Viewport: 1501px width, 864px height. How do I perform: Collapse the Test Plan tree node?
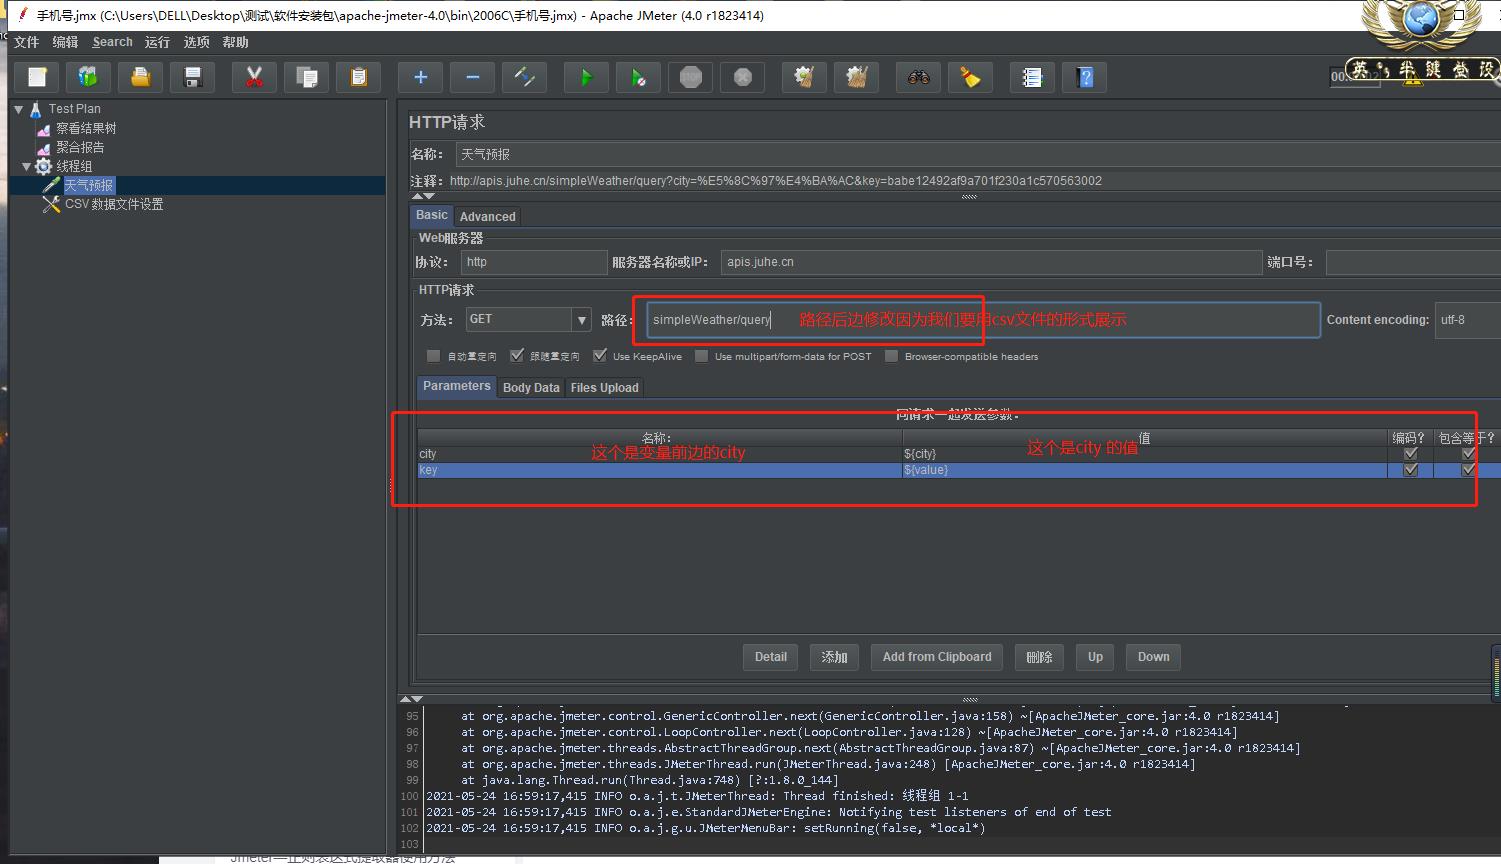click(18, 109)
